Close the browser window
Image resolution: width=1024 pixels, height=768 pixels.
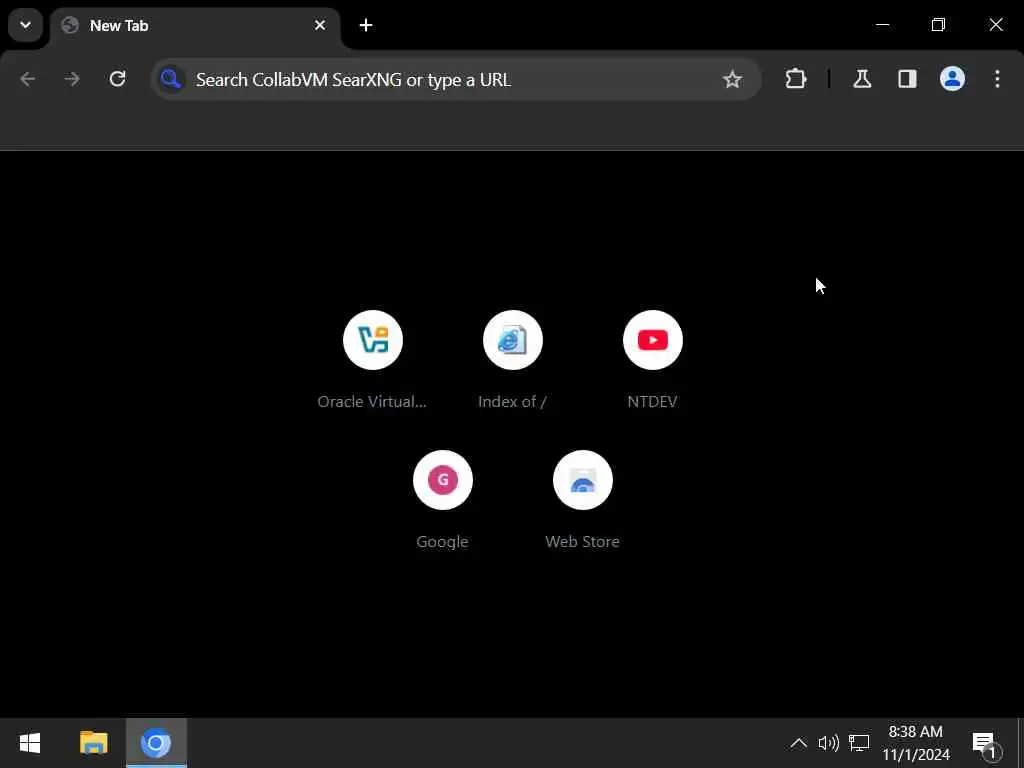click(996, 25)
